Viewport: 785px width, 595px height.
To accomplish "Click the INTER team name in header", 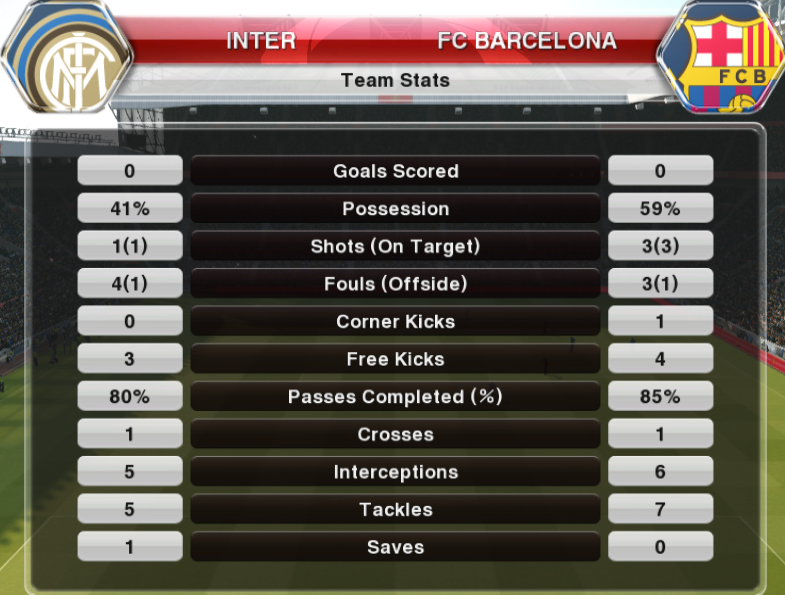I will pyautogui.click(x=261, y=41).
